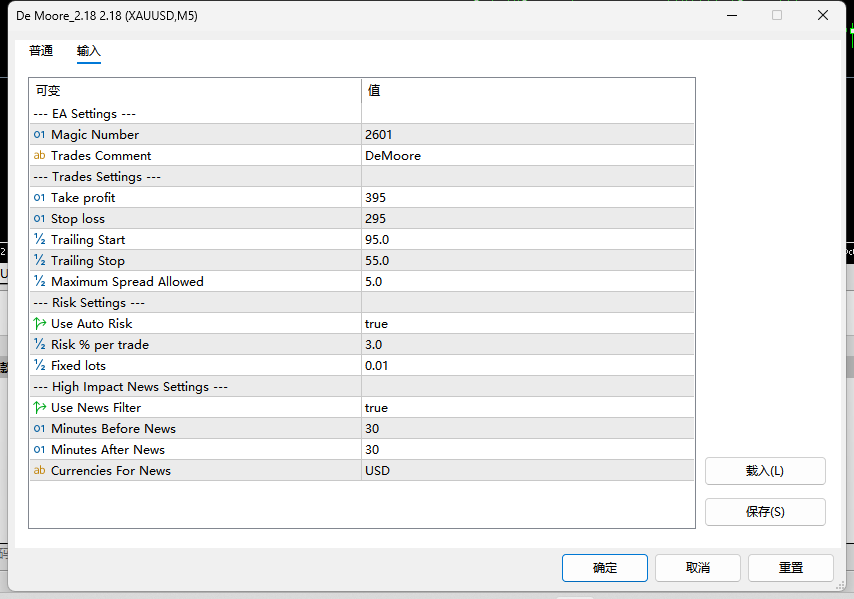
Task: Click the fraction icon beside Risk % per trade
Action: pos(39,345)
